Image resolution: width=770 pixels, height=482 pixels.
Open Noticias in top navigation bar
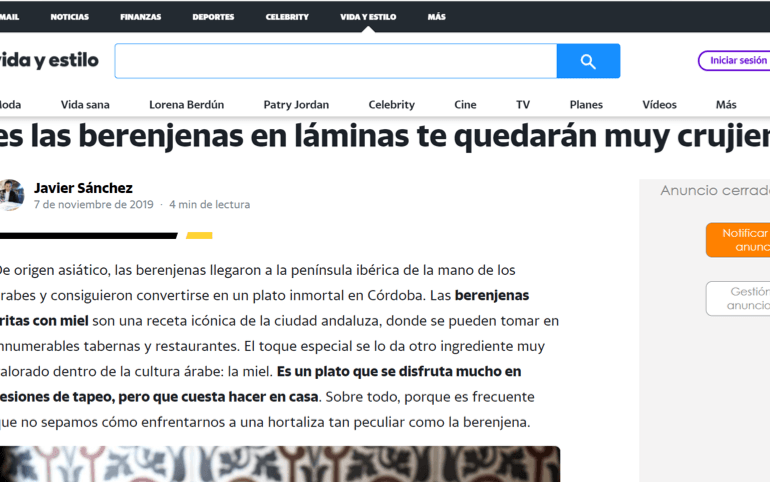tap(70, 17)
